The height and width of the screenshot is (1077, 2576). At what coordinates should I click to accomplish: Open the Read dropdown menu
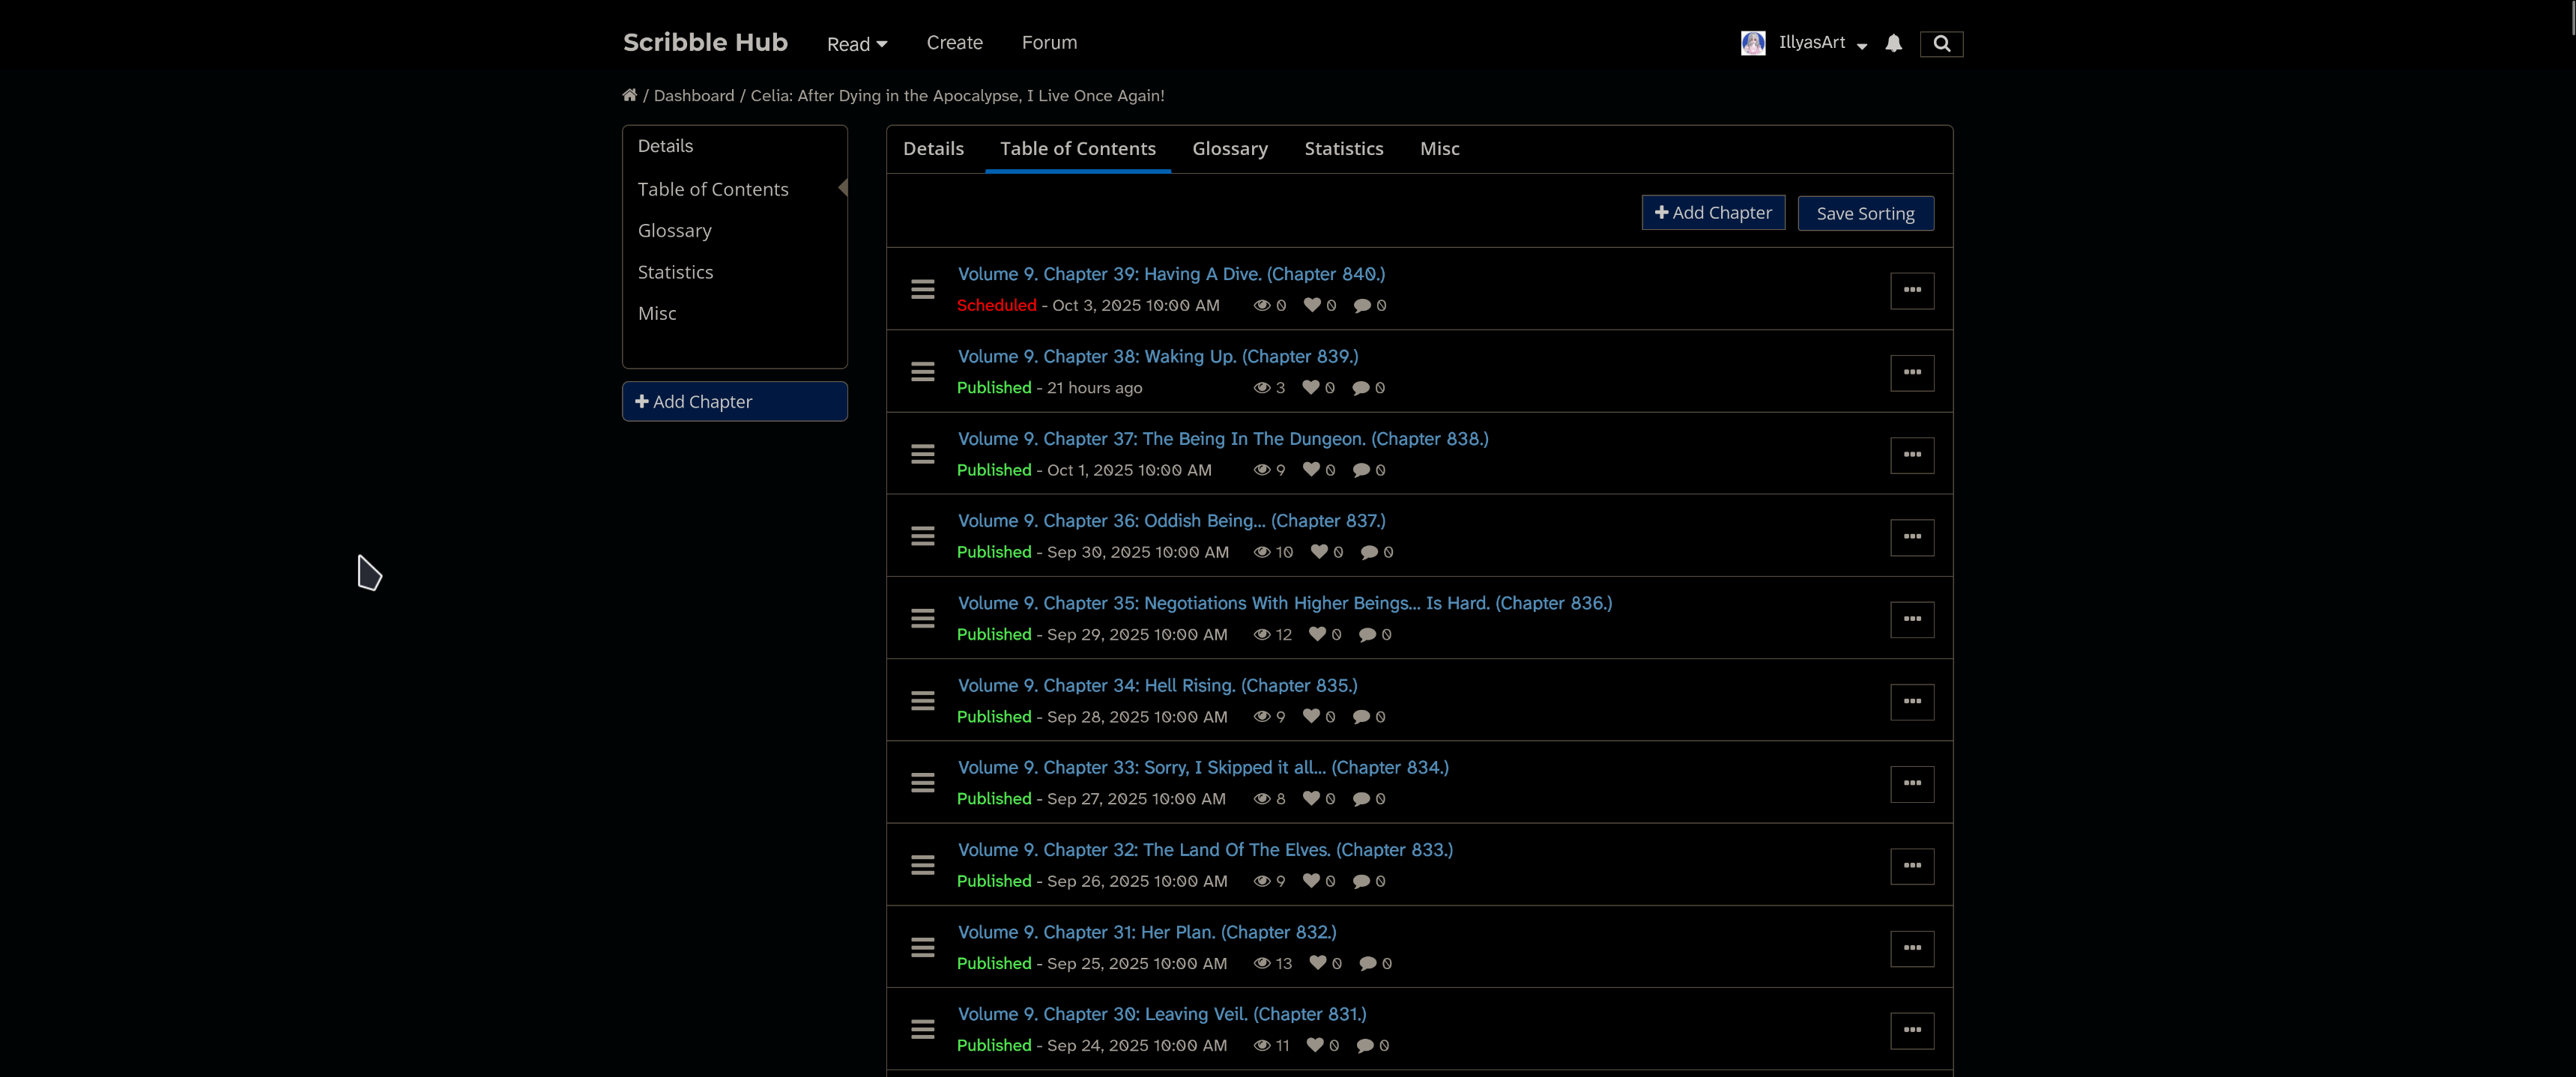(x=856, y=44)
